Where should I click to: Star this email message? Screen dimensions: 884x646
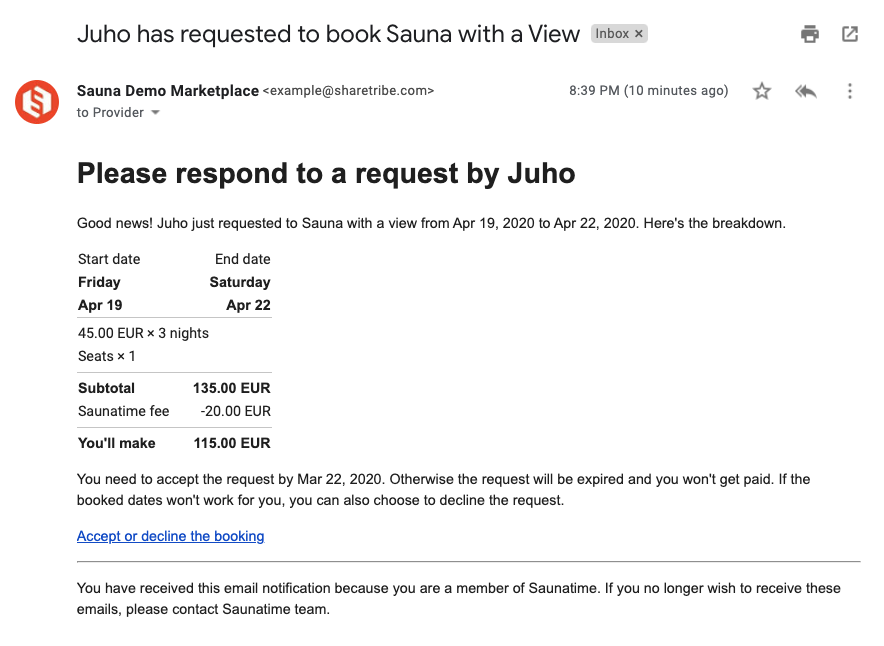pos(762,91)
